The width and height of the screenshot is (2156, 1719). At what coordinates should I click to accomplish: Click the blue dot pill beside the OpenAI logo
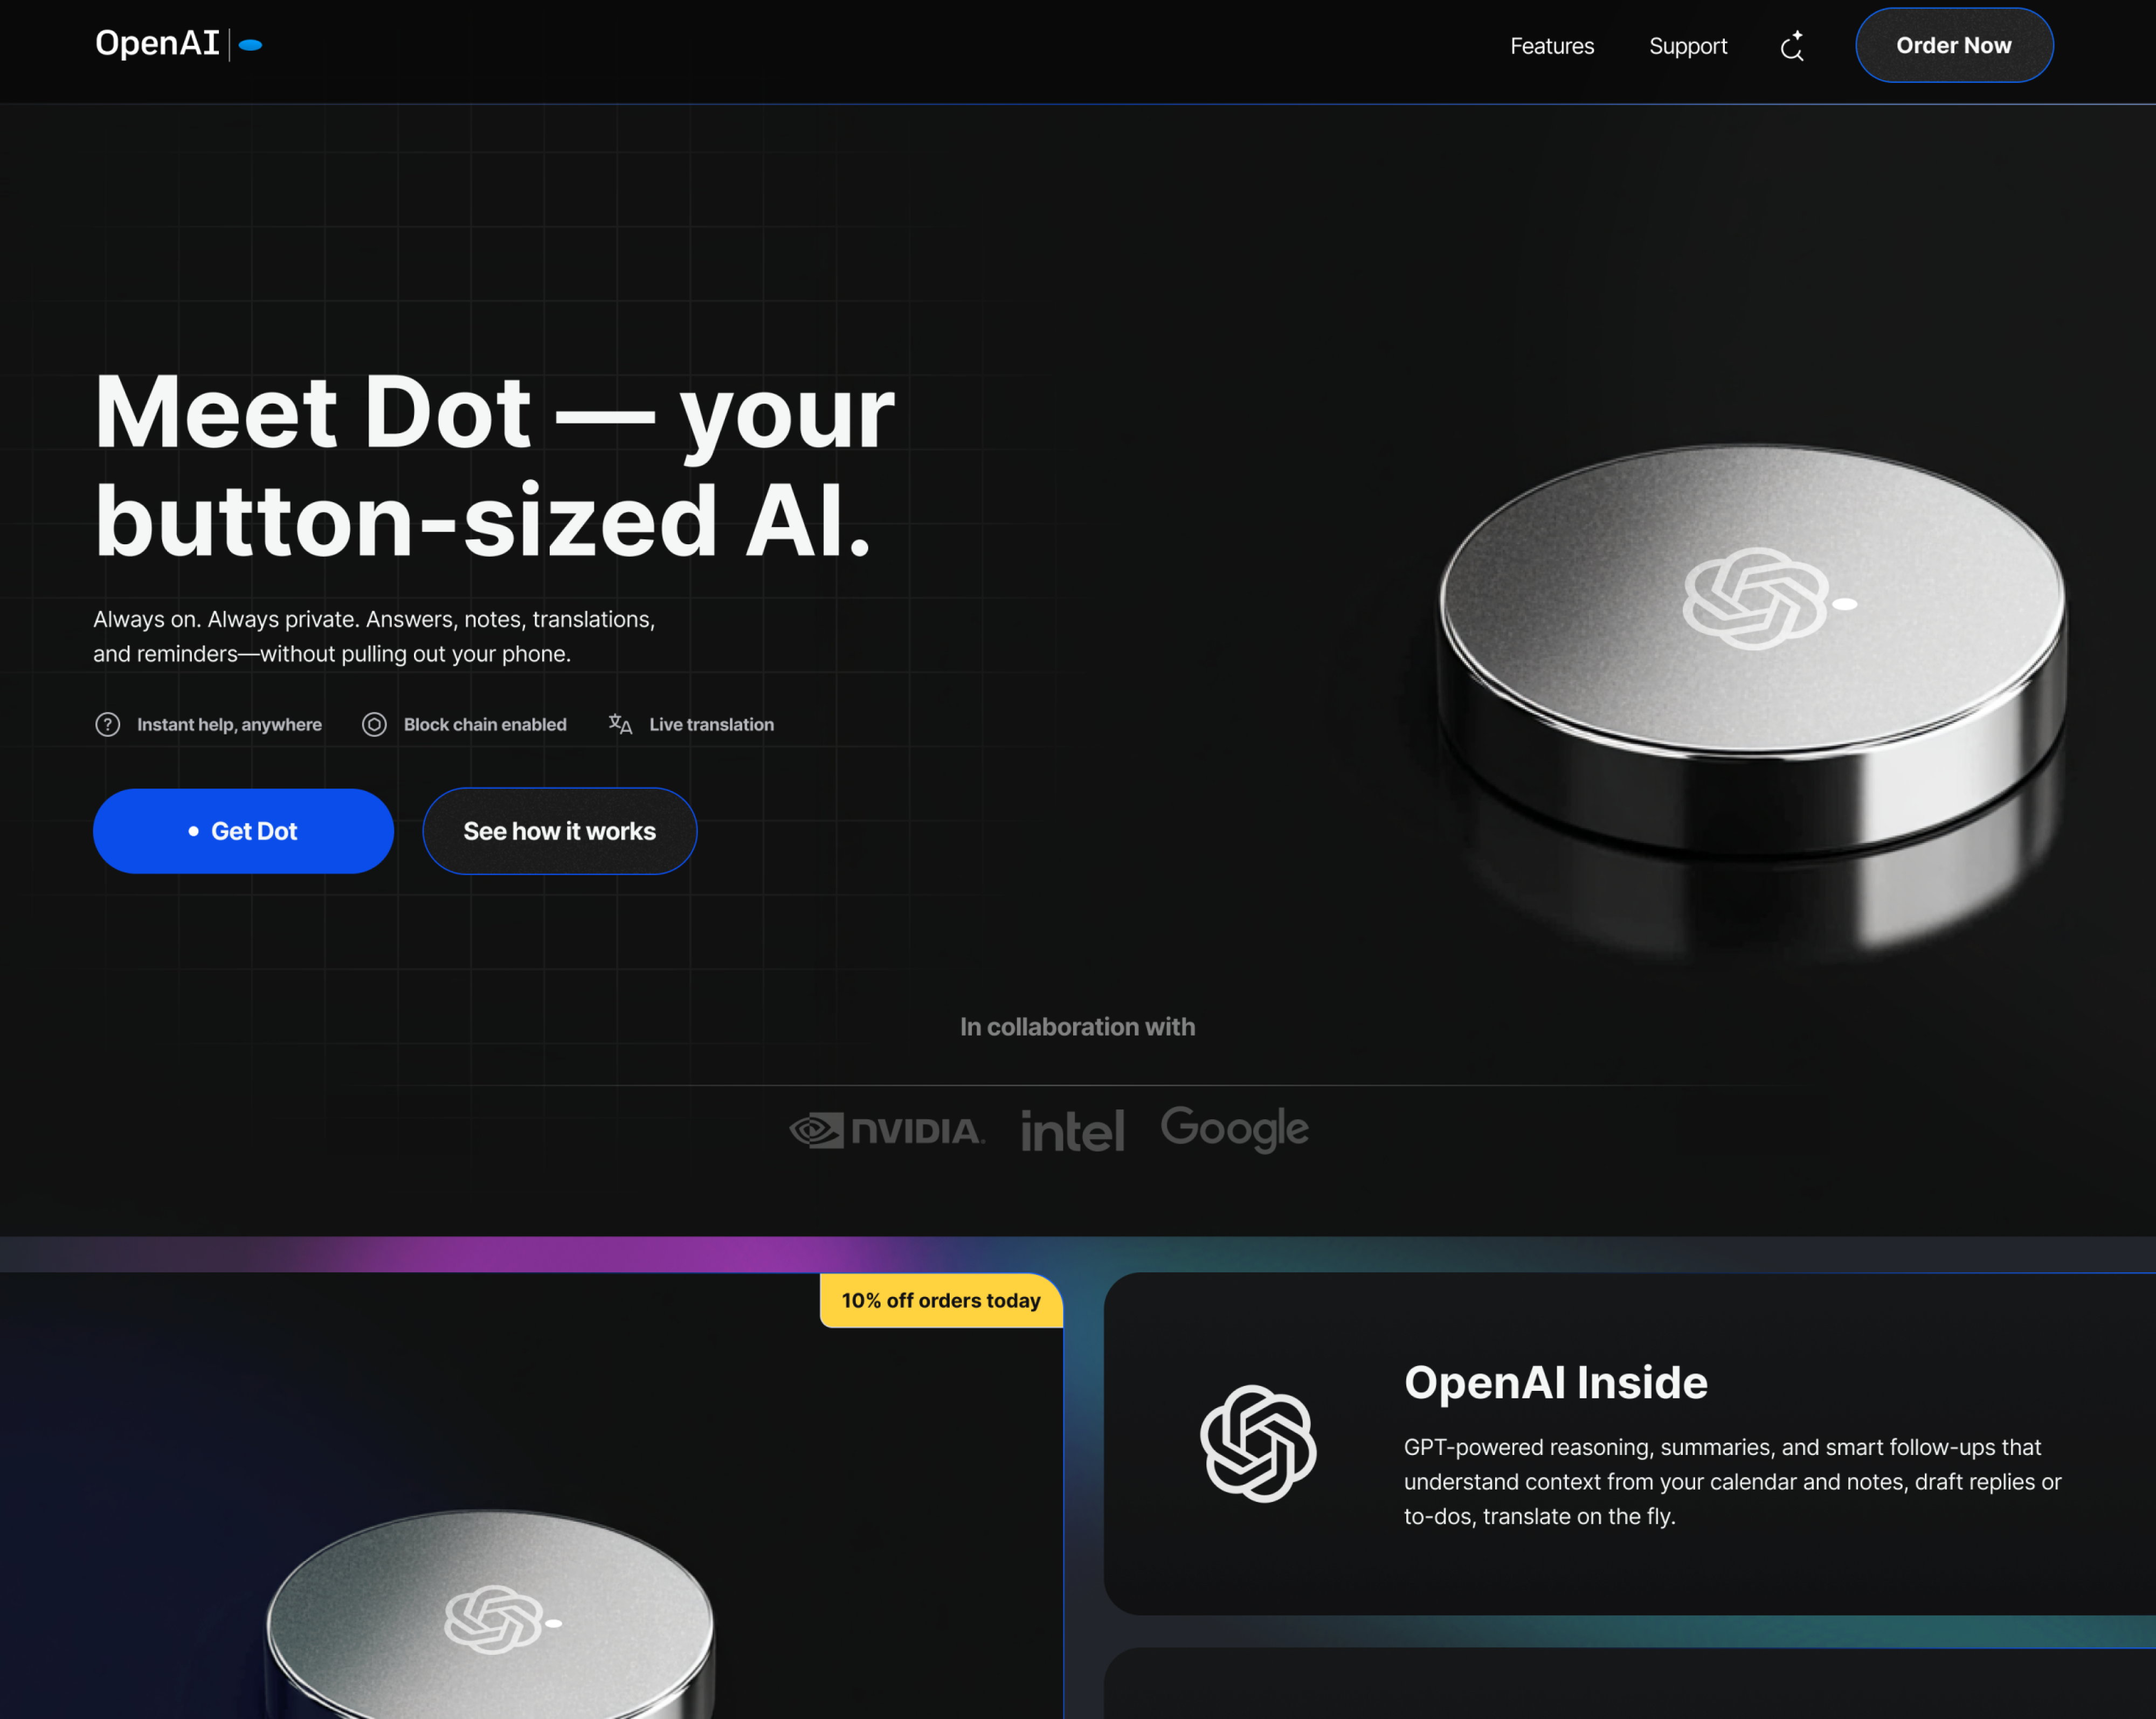coord(251,45)
